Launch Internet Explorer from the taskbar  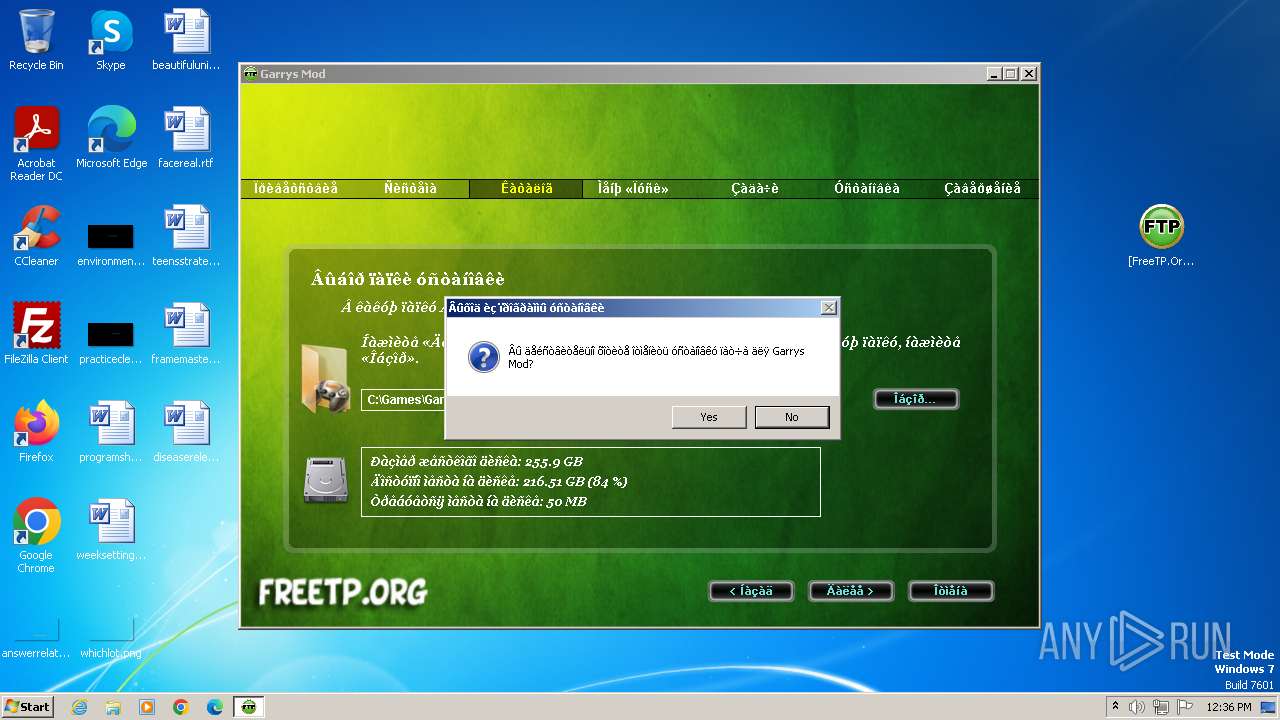click(x=79, y=707)
